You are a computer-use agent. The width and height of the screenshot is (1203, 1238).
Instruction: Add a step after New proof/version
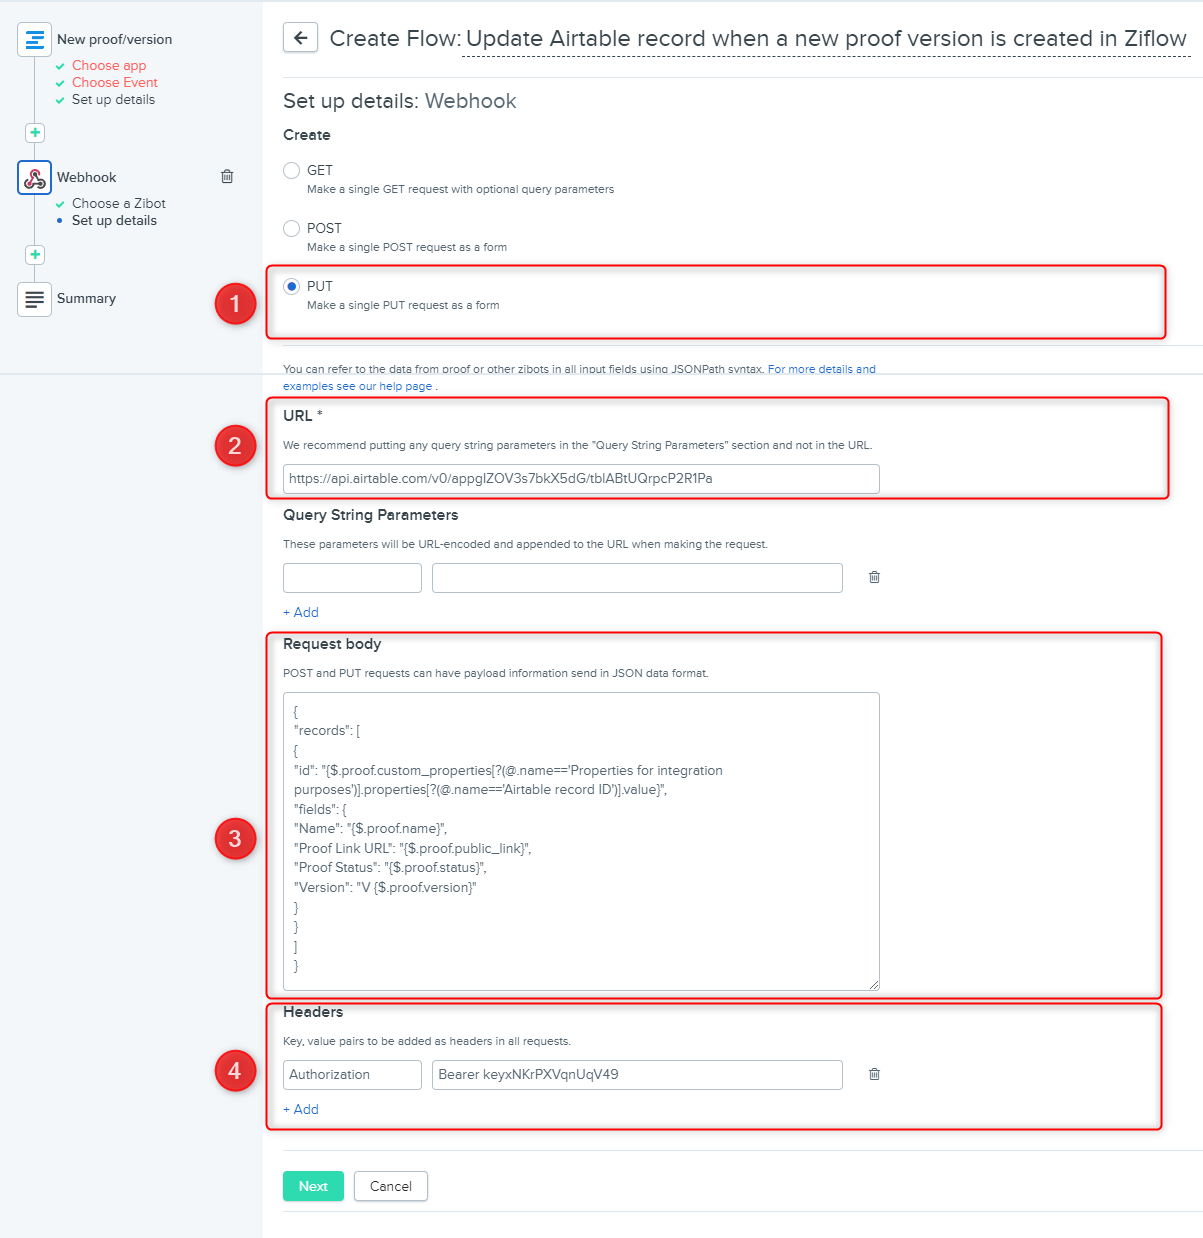pos(35,132)
